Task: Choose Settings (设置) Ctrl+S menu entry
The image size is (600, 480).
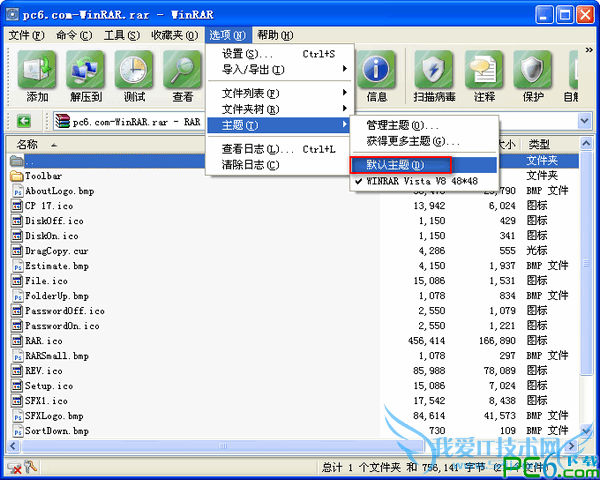Action: point(279,54)
